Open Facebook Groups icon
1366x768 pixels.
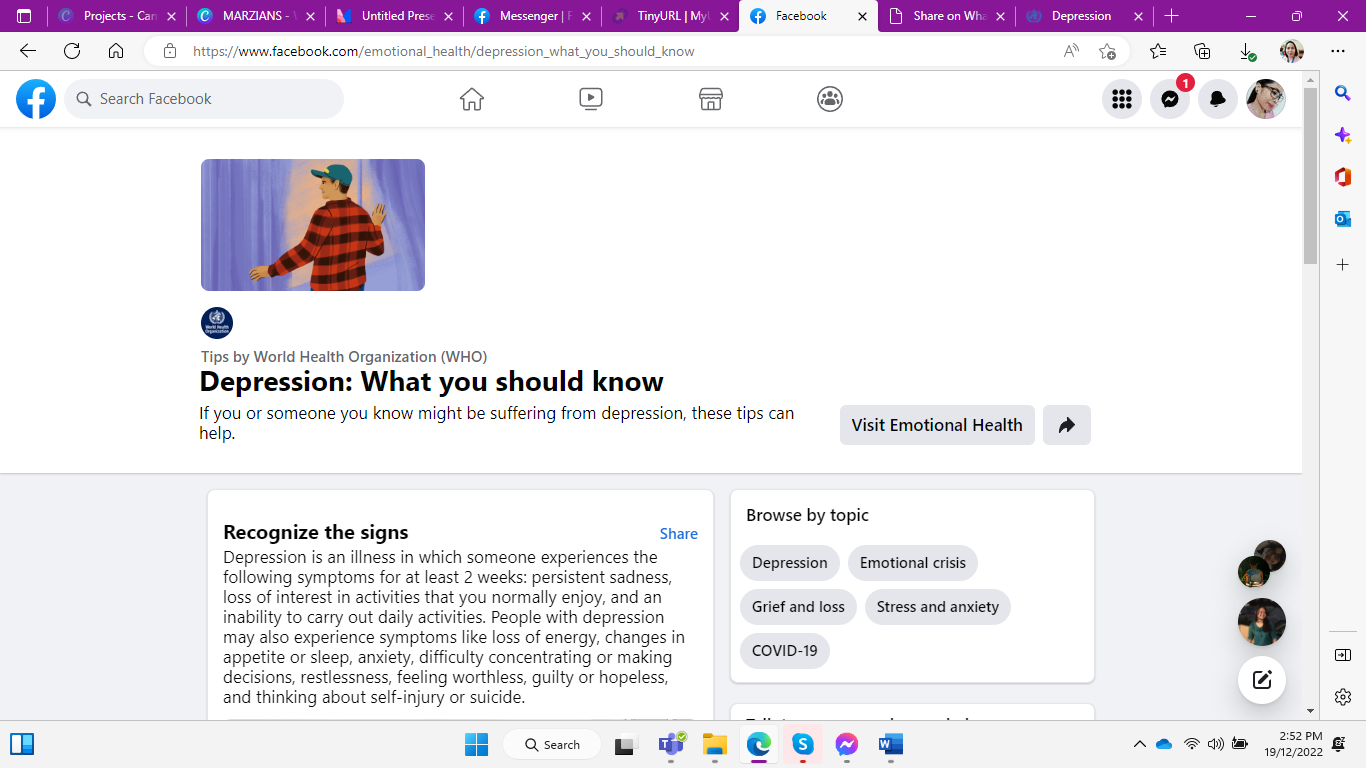pos(830,99)
